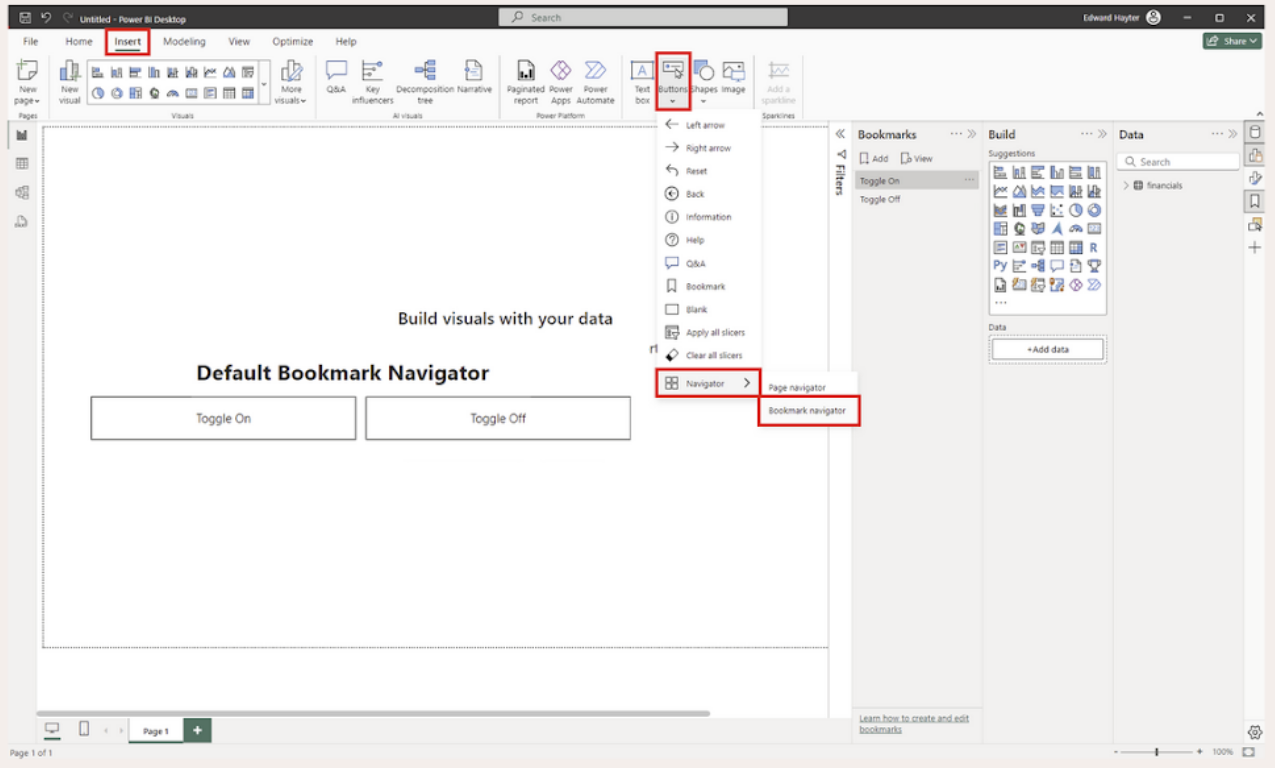1275x768 pixels.
Task: Click the cylinder Data pane icon on right rail
Action: pyautogui.click(x=1255, y=133)
